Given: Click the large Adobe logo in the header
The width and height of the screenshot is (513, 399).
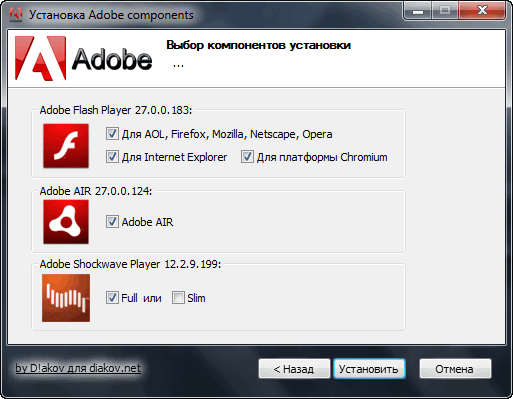Looking at the screenshot, I should pos(83,59).
